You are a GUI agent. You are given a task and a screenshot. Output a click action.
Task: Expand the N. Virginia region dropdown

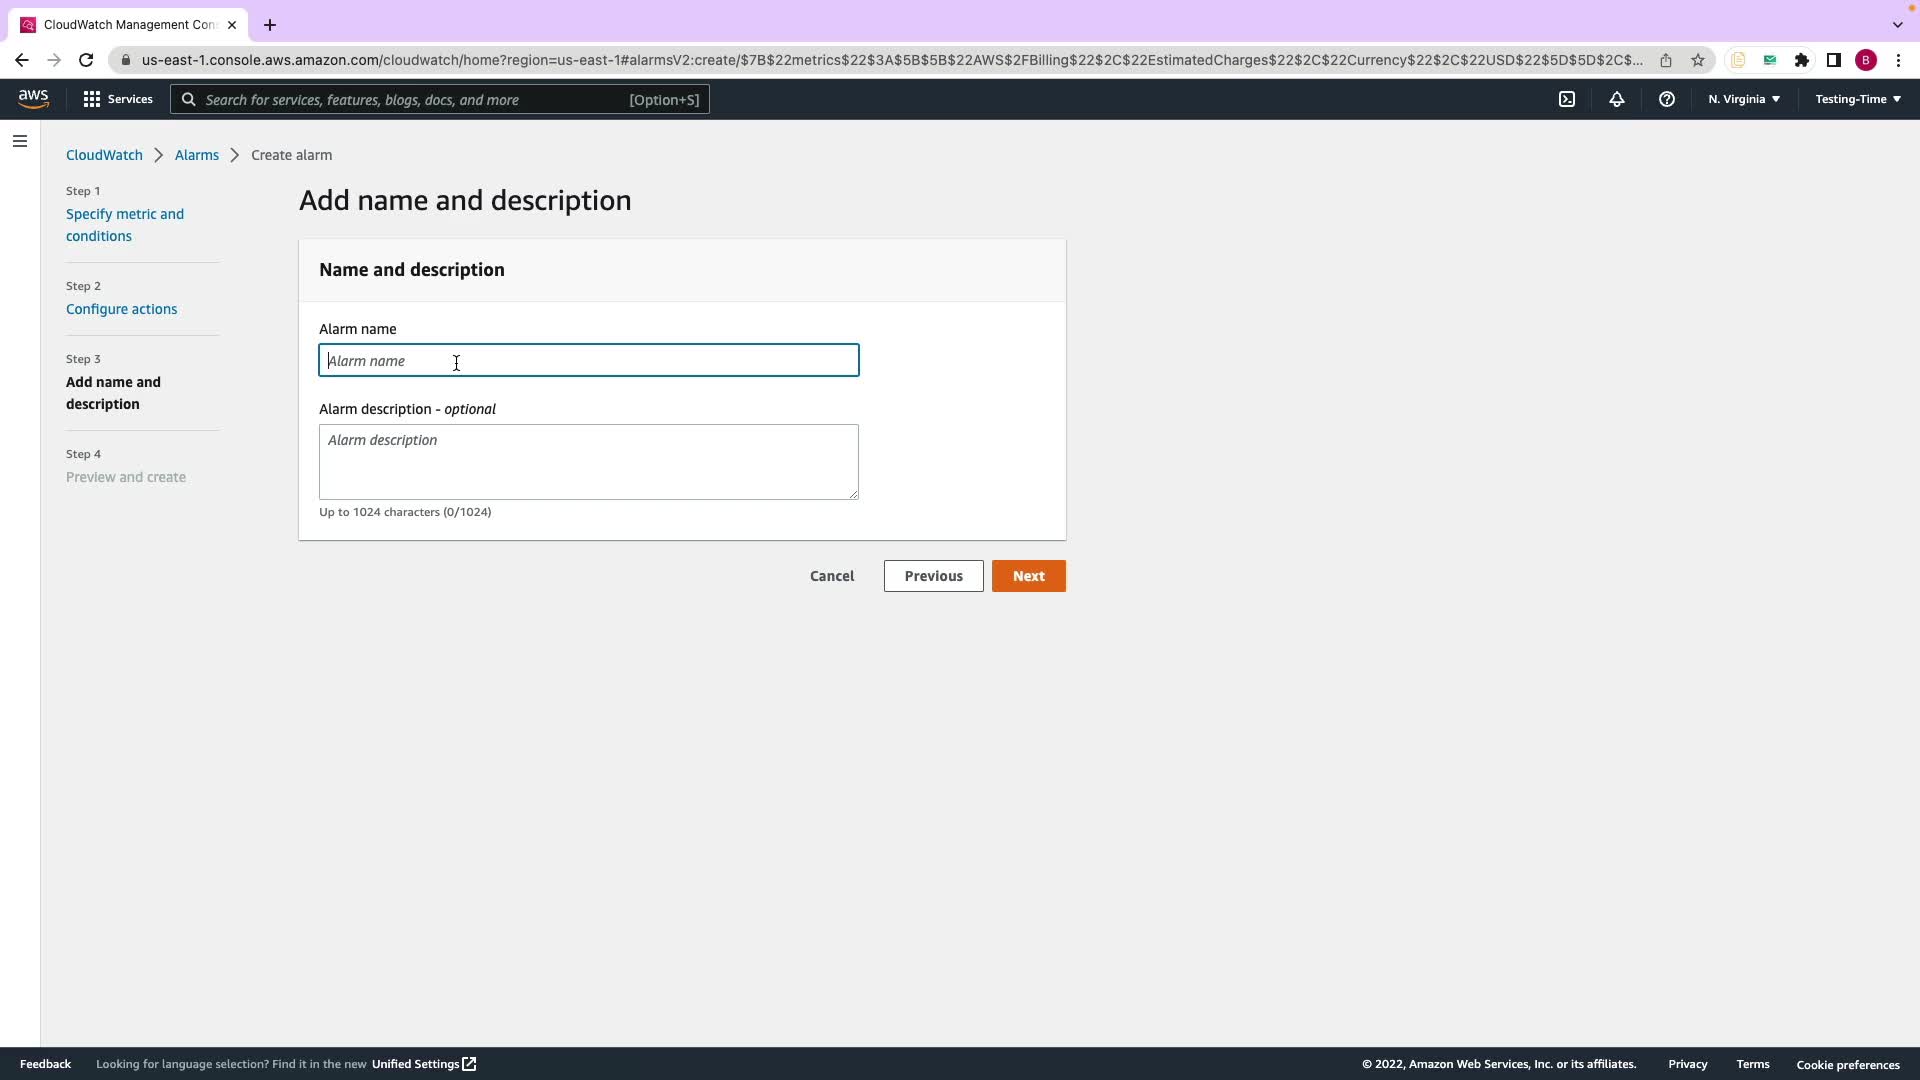click(1743, 99)
